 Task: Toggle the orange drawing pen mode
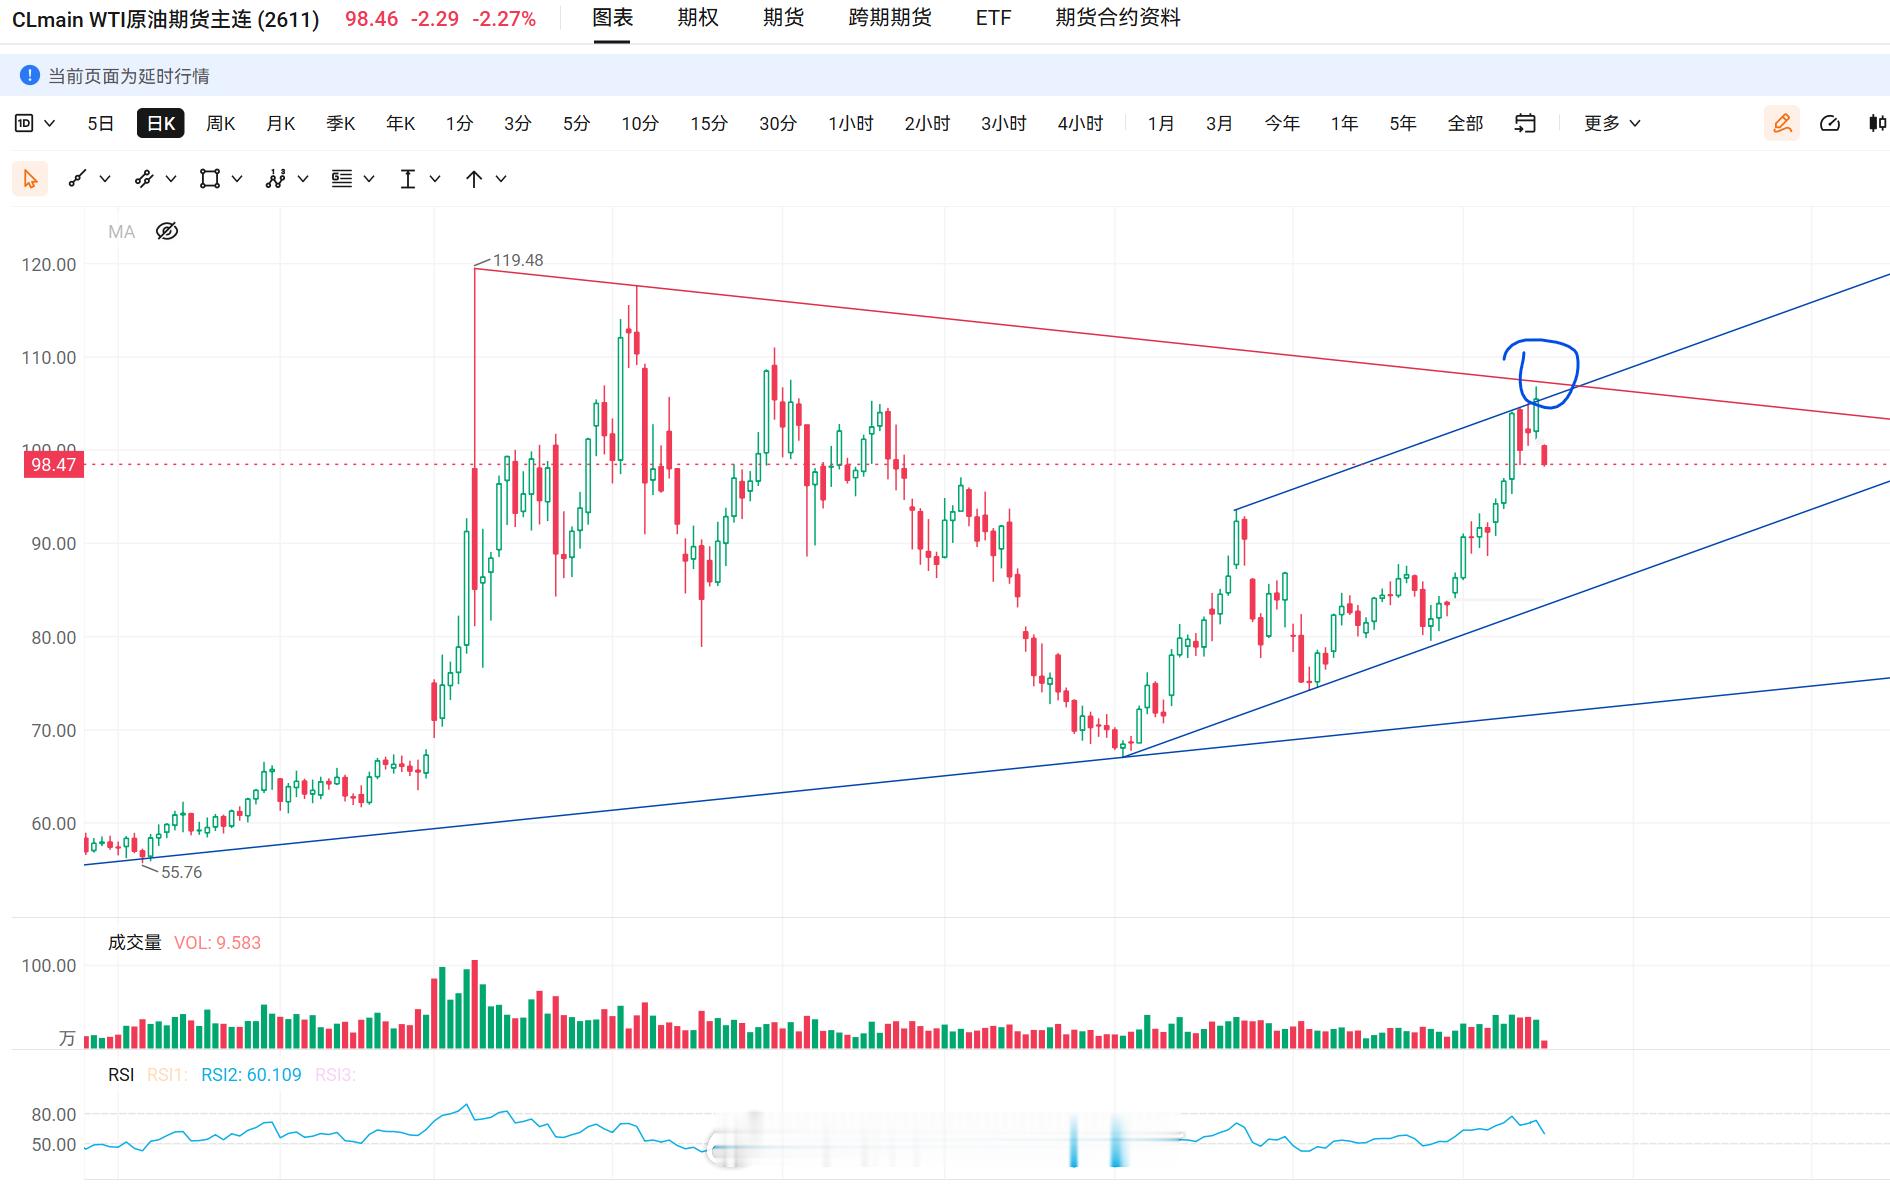point(1782,123)
